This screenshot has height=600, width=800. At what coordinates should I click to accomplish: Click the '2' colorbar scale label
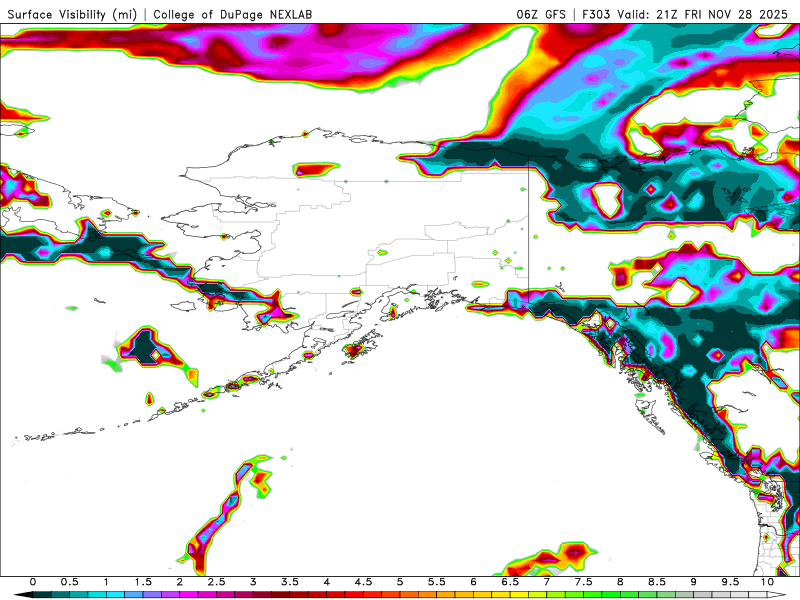(180, 582)
